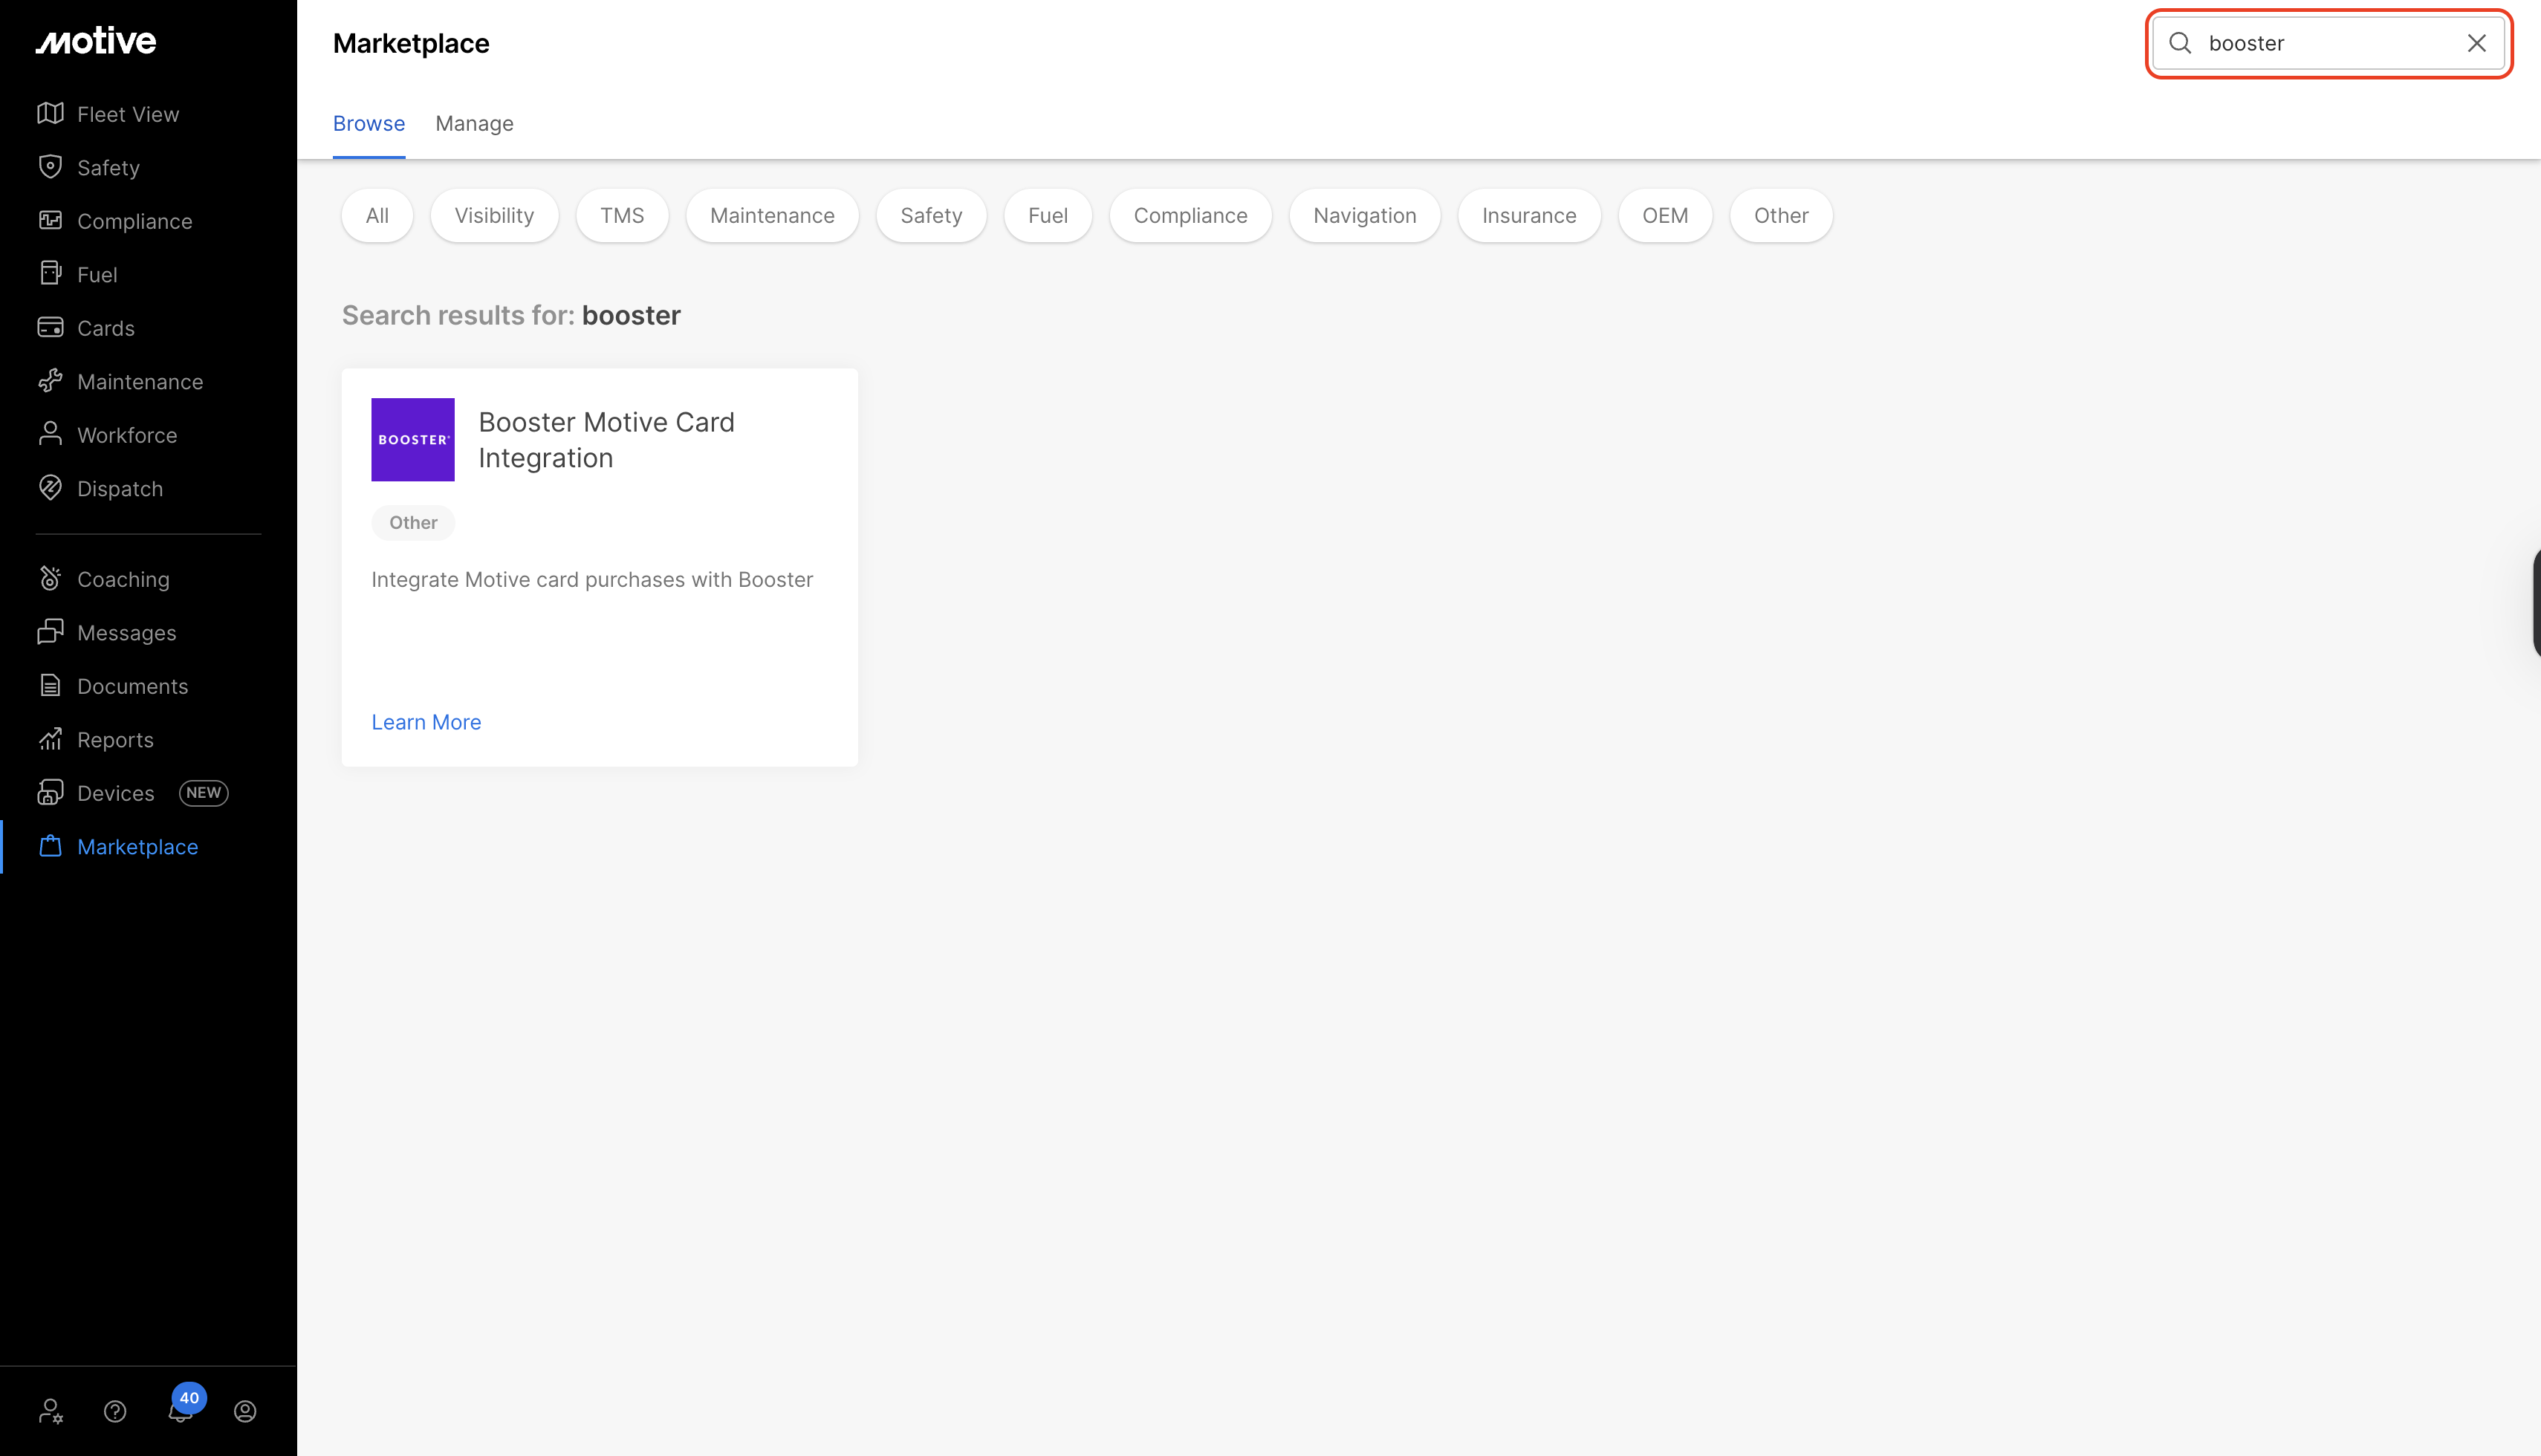Click the Messages chat icon
The image size is (2541, 1456).
pyautogui.click(x=50, y=632)
